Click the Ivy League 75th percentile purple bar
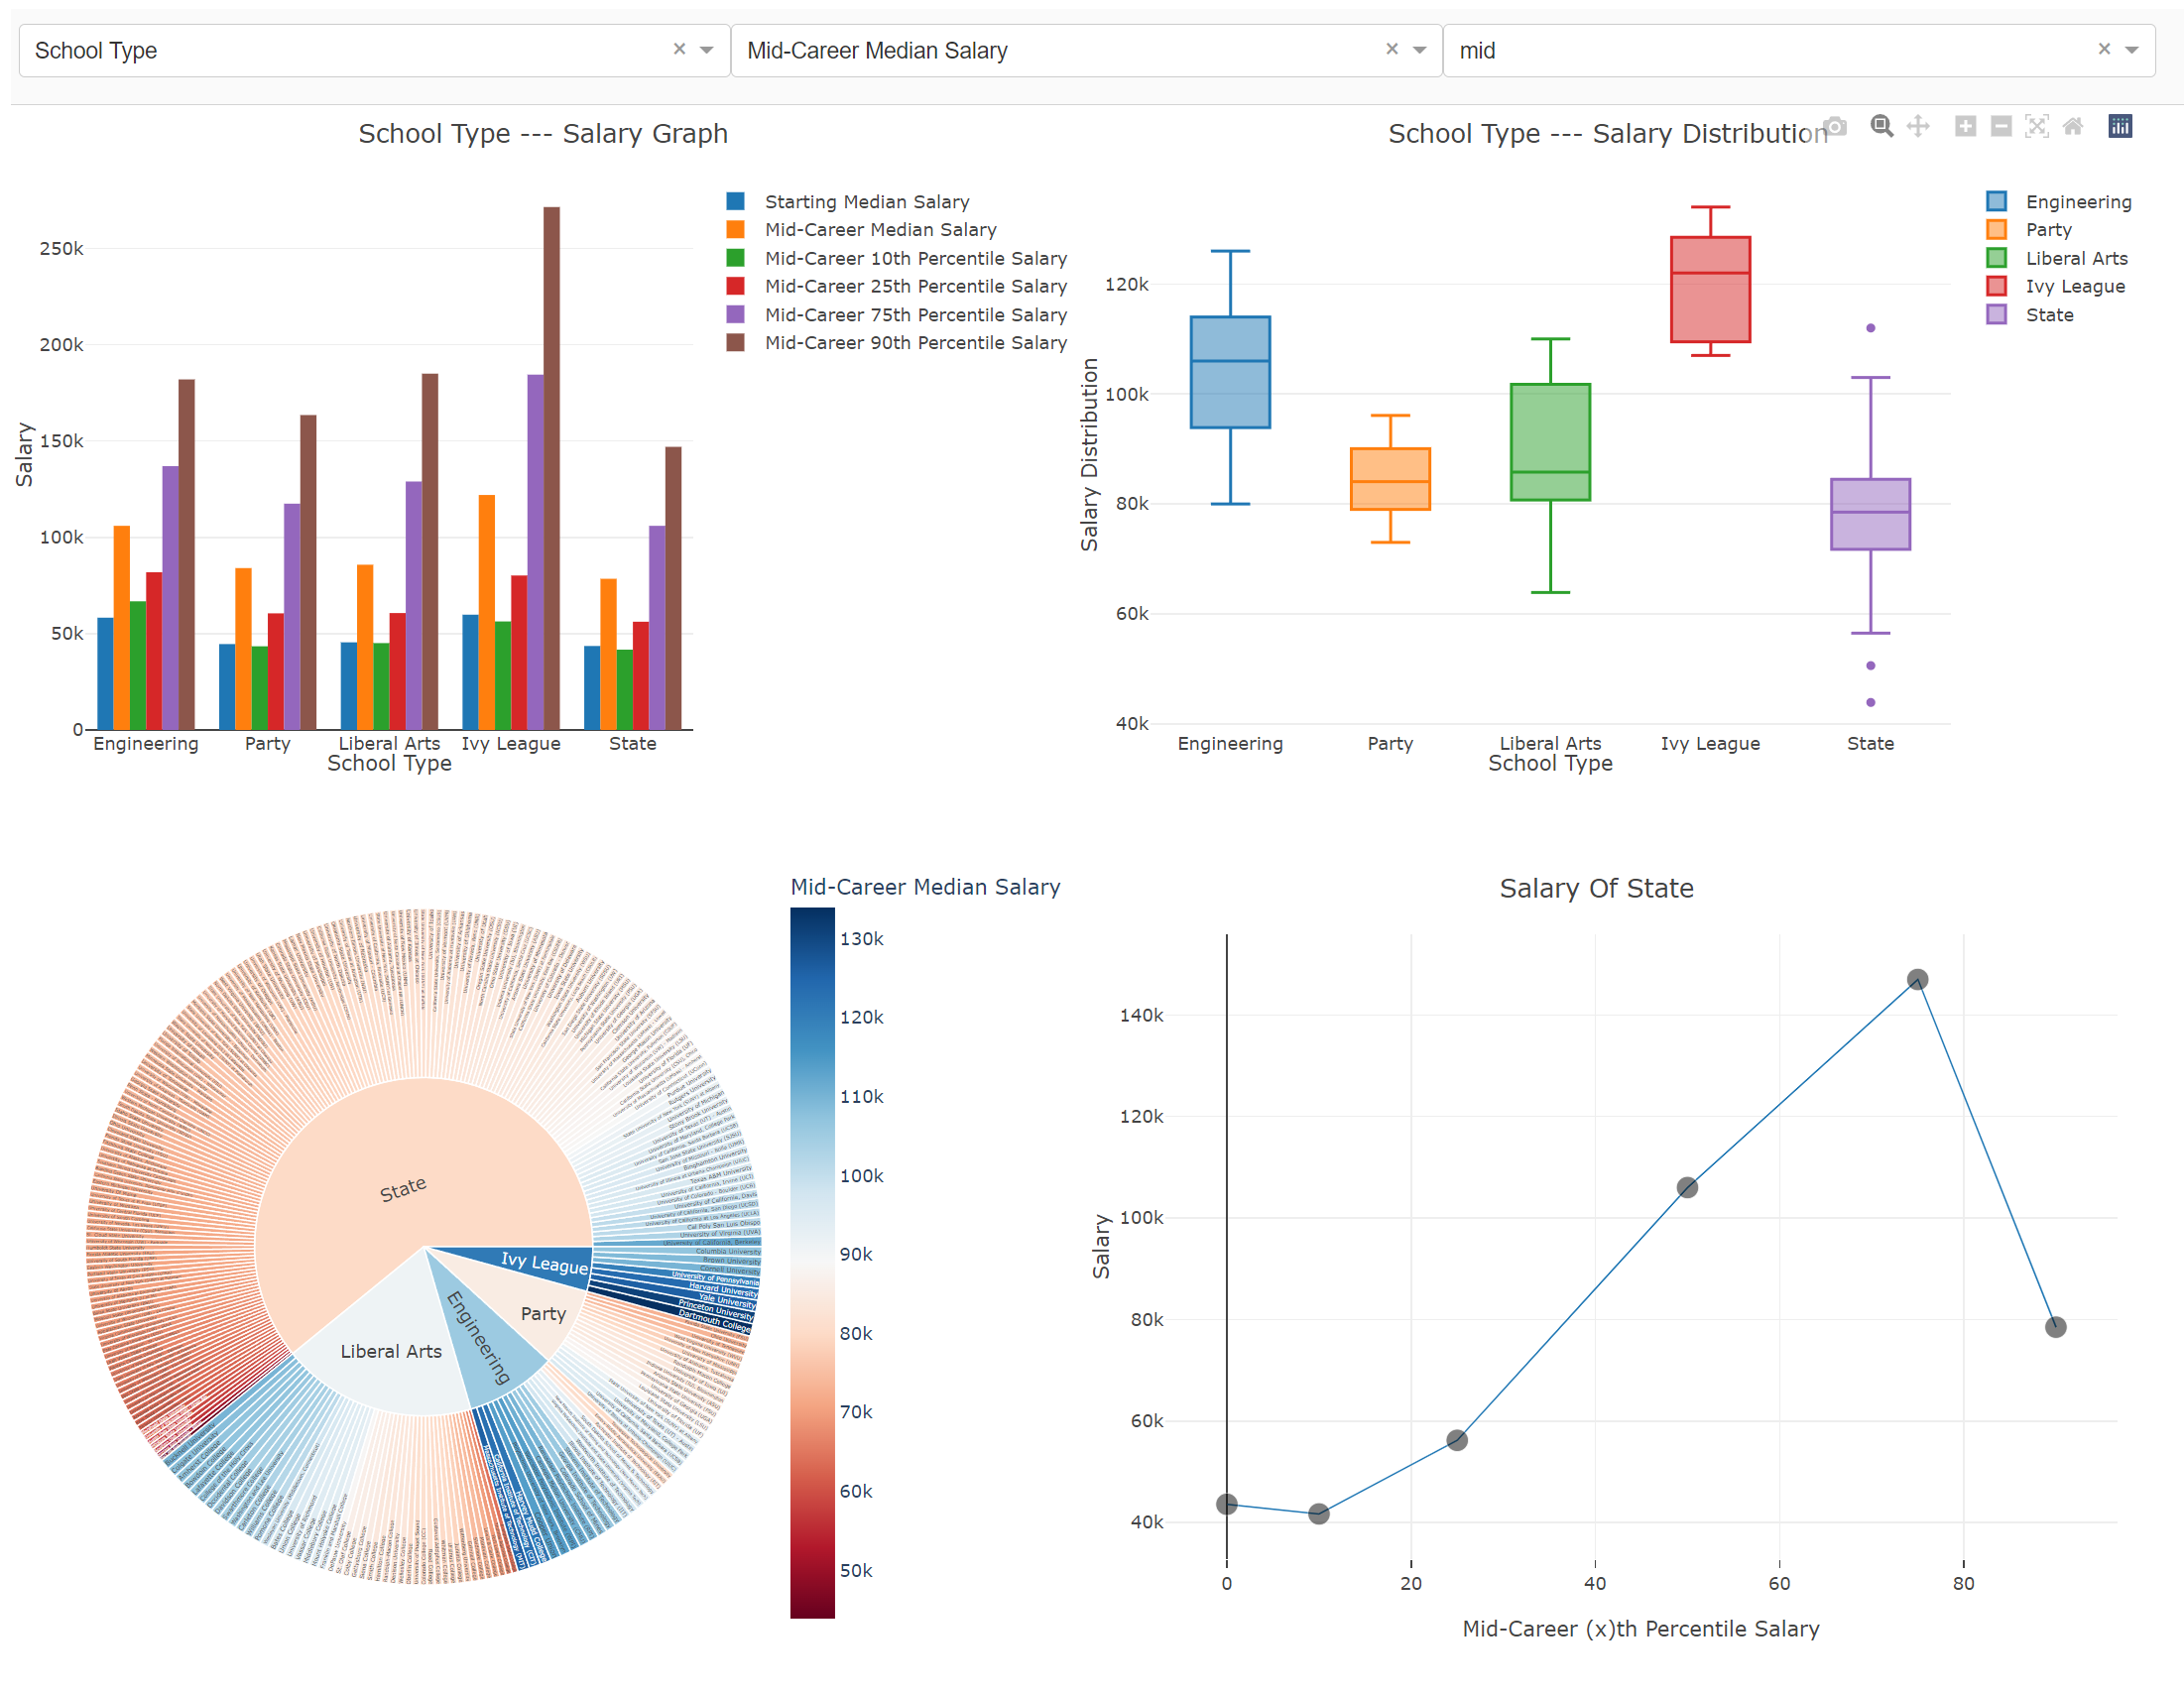Viewport: 2184px width, 1696px height. [x=536, y=552]
